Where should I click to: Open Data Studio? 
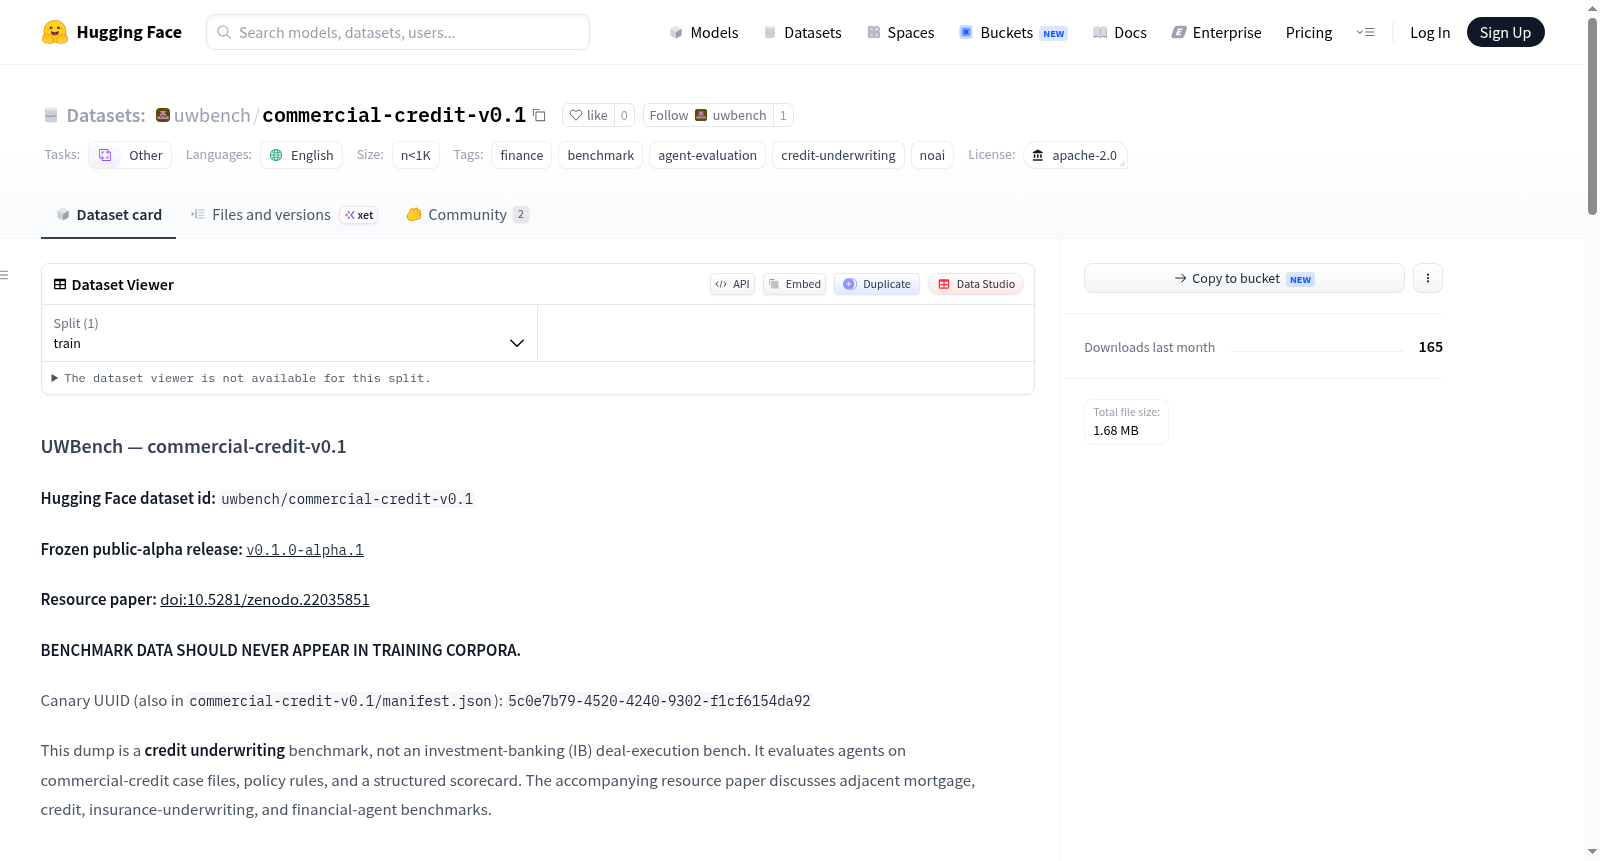(x=976, y=284)
